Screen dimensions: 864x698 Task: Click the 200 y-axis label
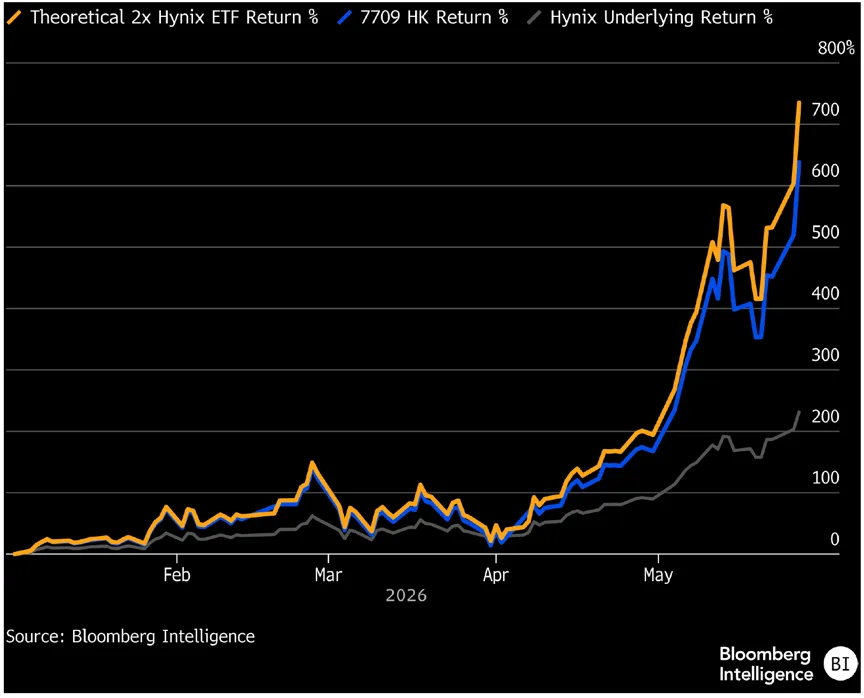coord(825,416)
